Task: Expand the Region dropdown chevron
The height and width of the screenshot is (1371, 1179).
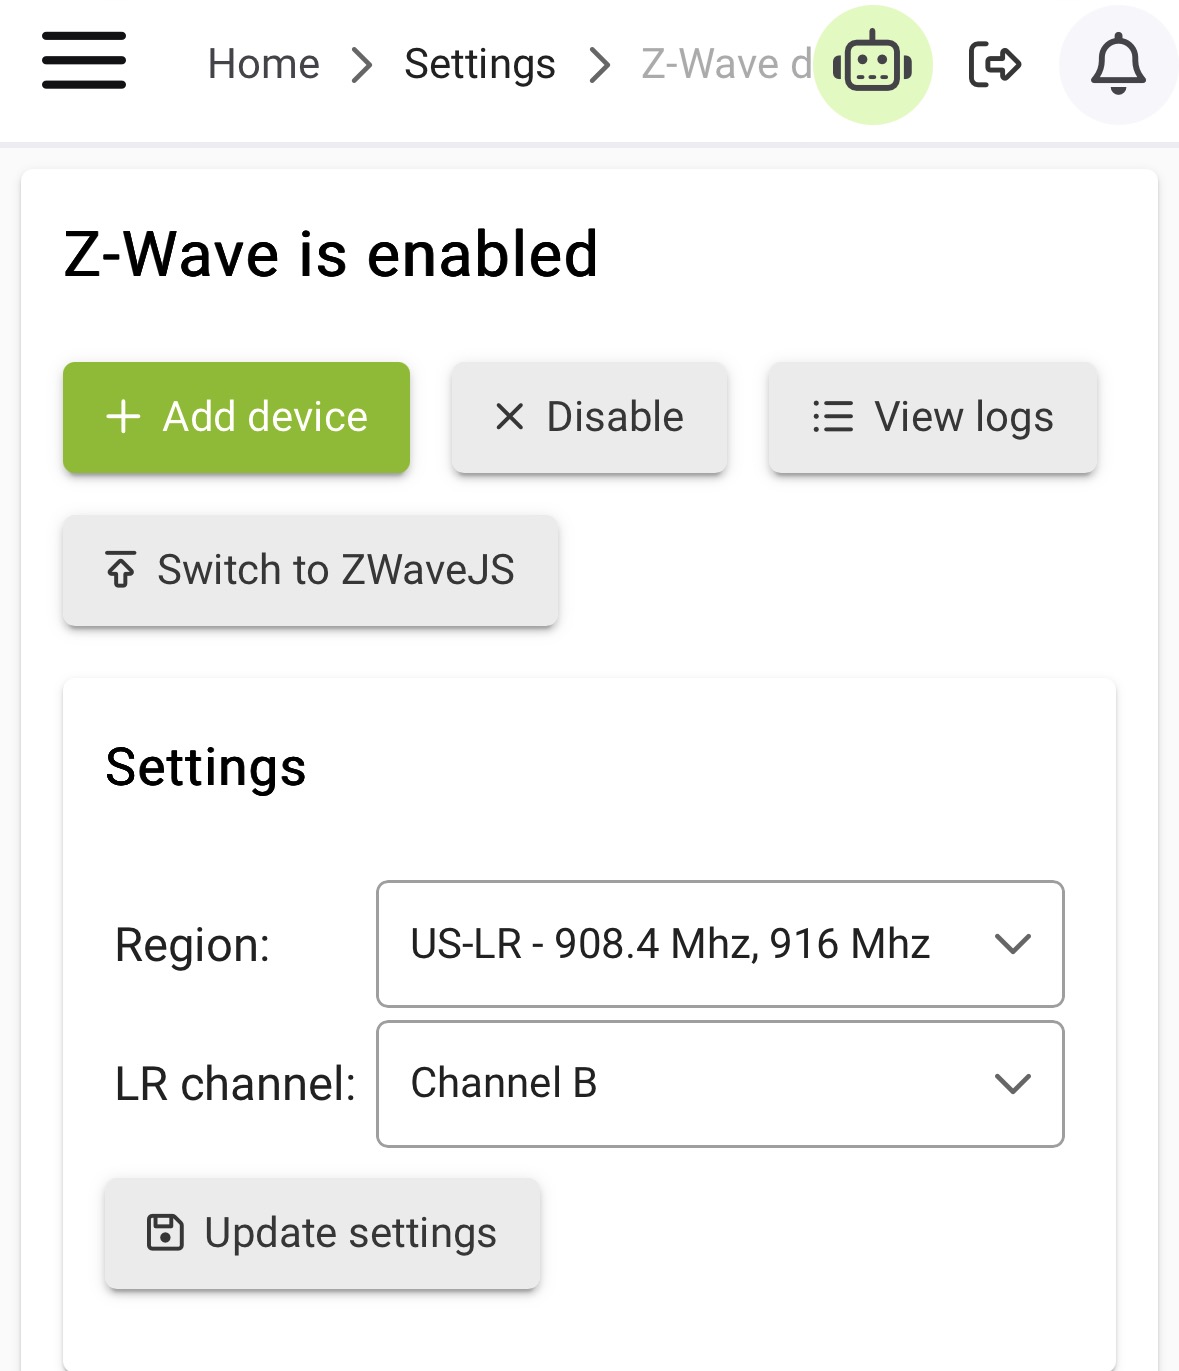Action: (1013, 944)
